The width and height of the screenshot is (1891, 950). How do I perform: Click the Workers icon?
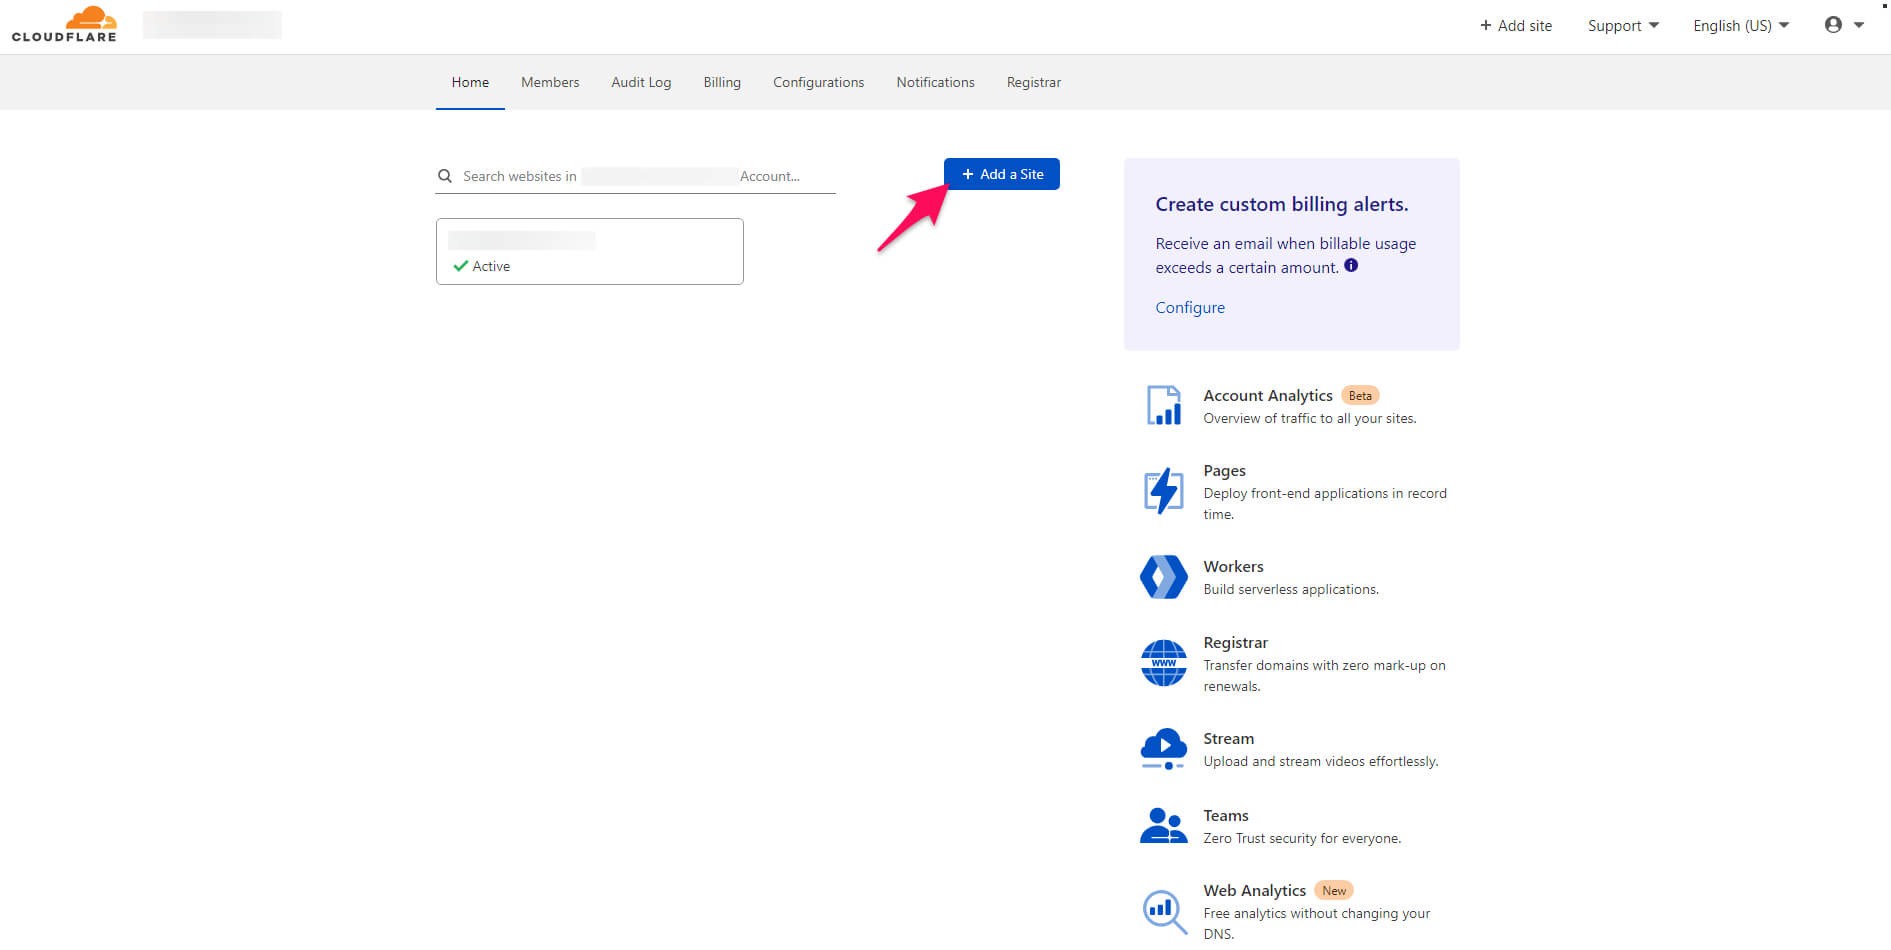click(x=1163, y=577)
